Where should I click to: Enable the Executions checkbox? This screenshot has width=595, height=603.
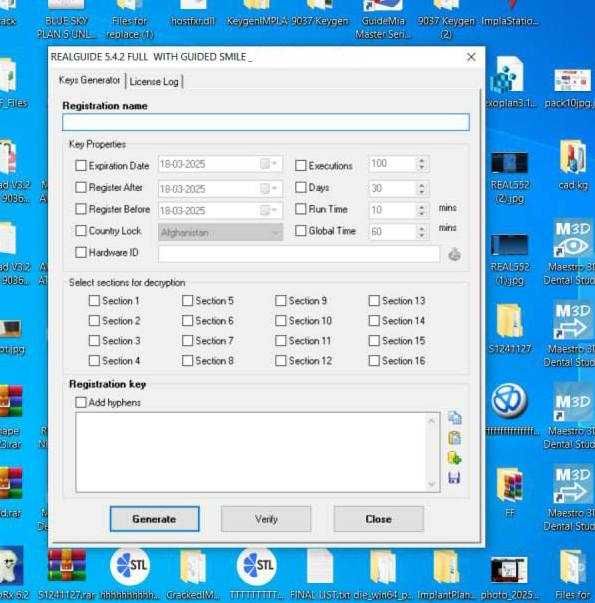(x=300, y=166)
